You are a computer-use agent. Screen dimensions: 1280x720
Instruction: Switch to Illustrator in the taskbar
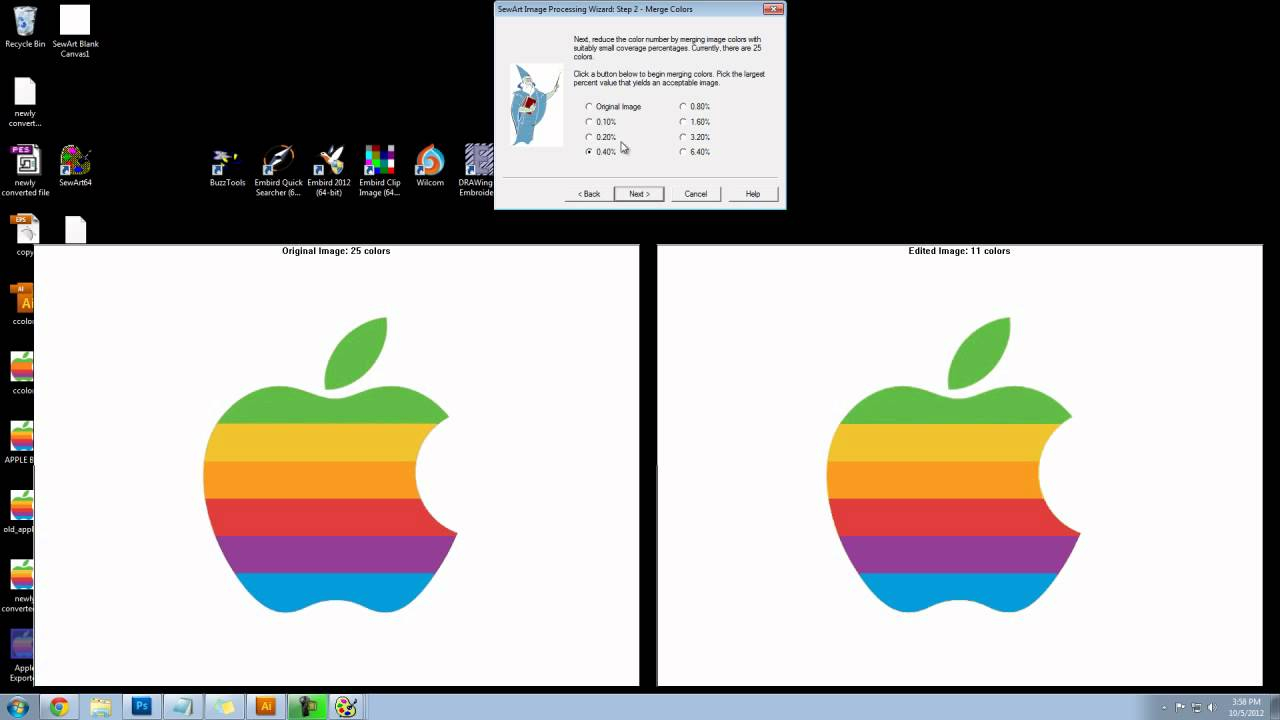(x=265, y=706)
